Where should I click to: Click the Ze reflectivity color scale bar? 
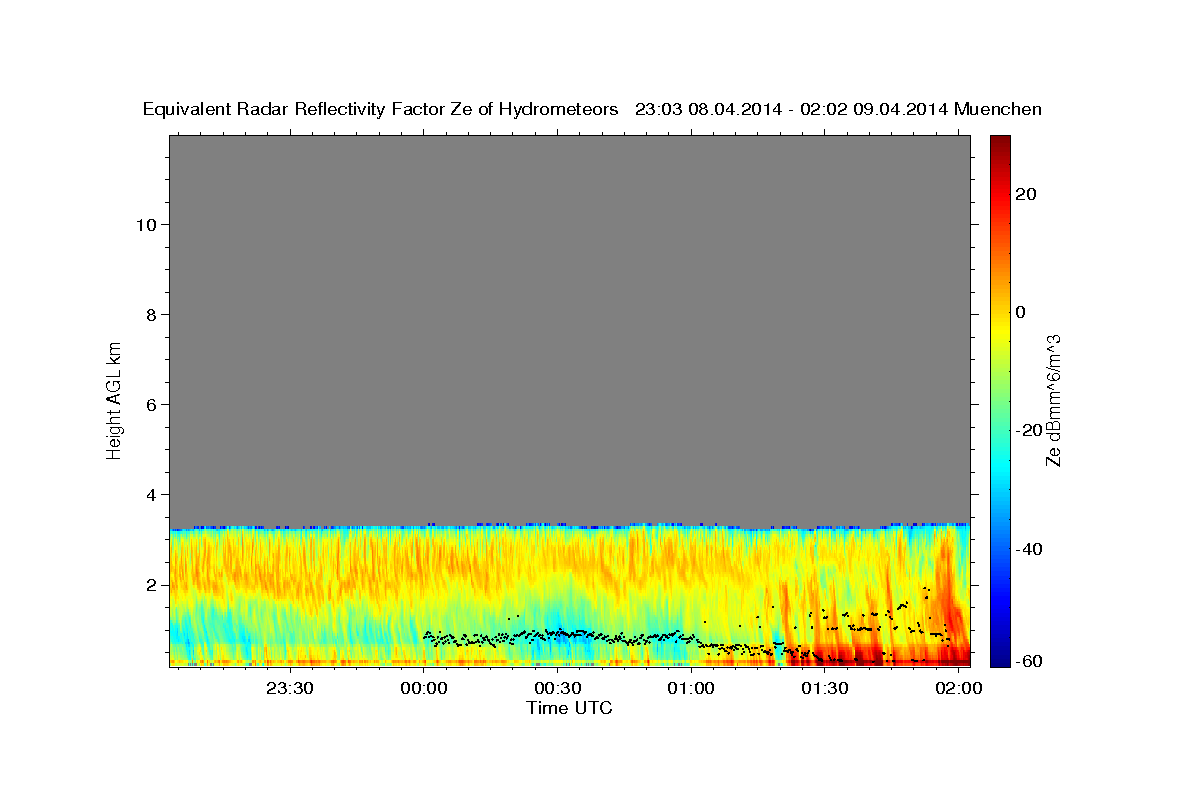coord(1001,400)
